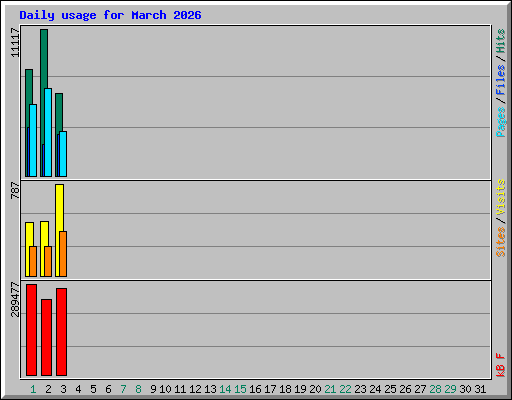The height and width of the screenshot is (400, 512).
Task: Click day 13 on the x-axis
Action: pos(210,389)
